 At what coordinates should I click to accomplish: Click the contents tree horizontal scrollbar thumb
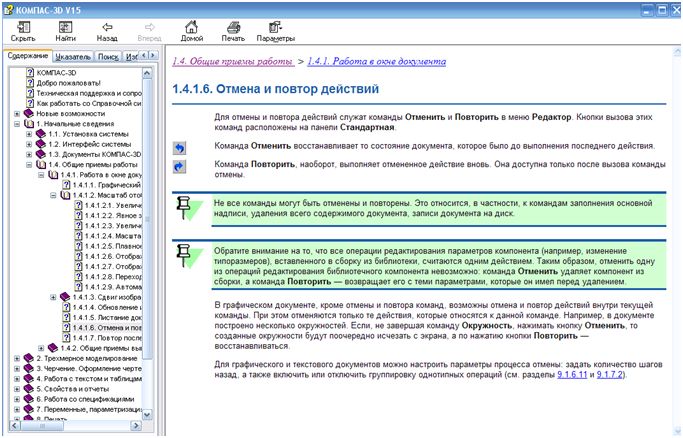pos(42,425)
